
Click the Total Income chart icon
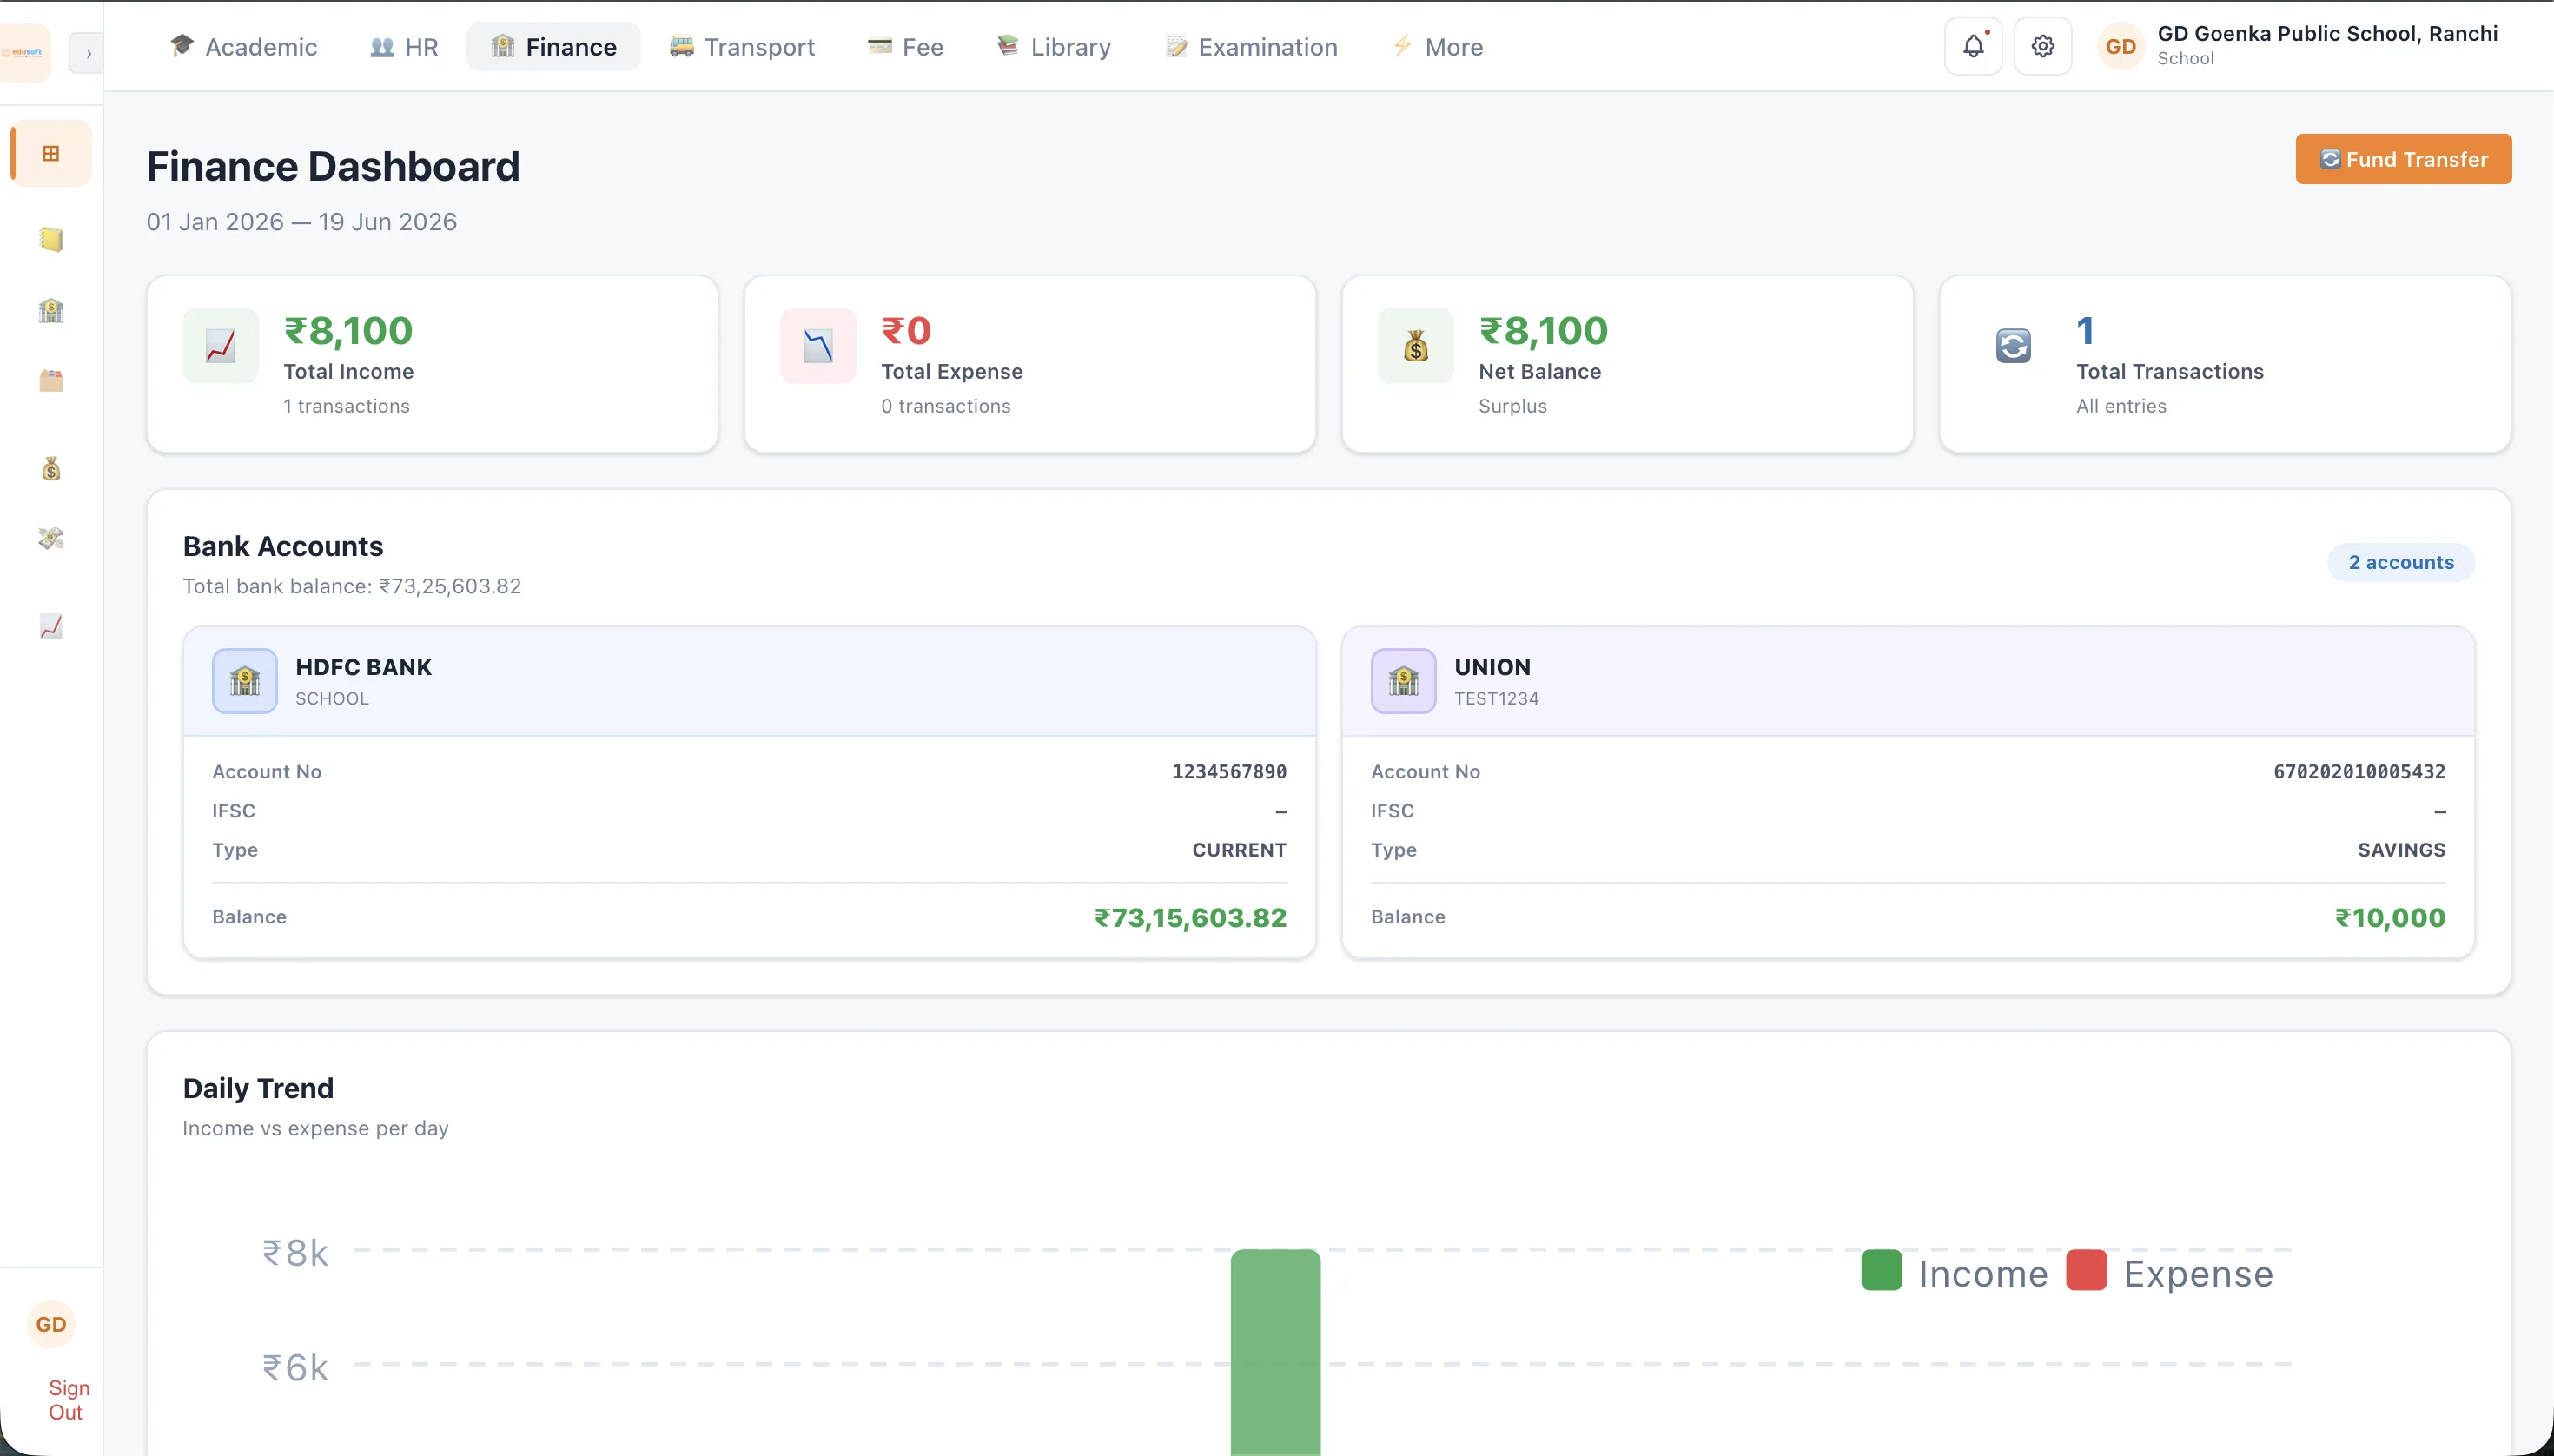(220, 346)
